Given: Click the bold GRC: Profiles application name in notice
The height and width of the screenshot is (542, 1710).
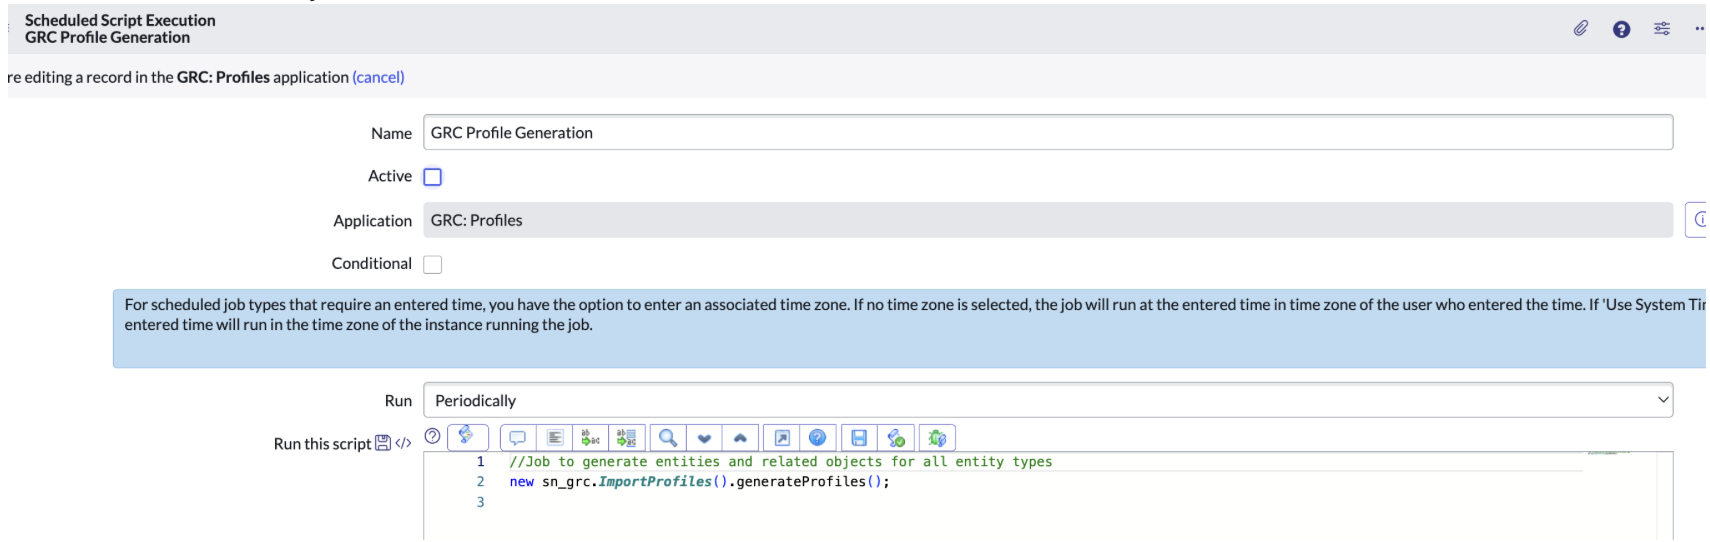Looking at the screenshot, I should point(223,77).
